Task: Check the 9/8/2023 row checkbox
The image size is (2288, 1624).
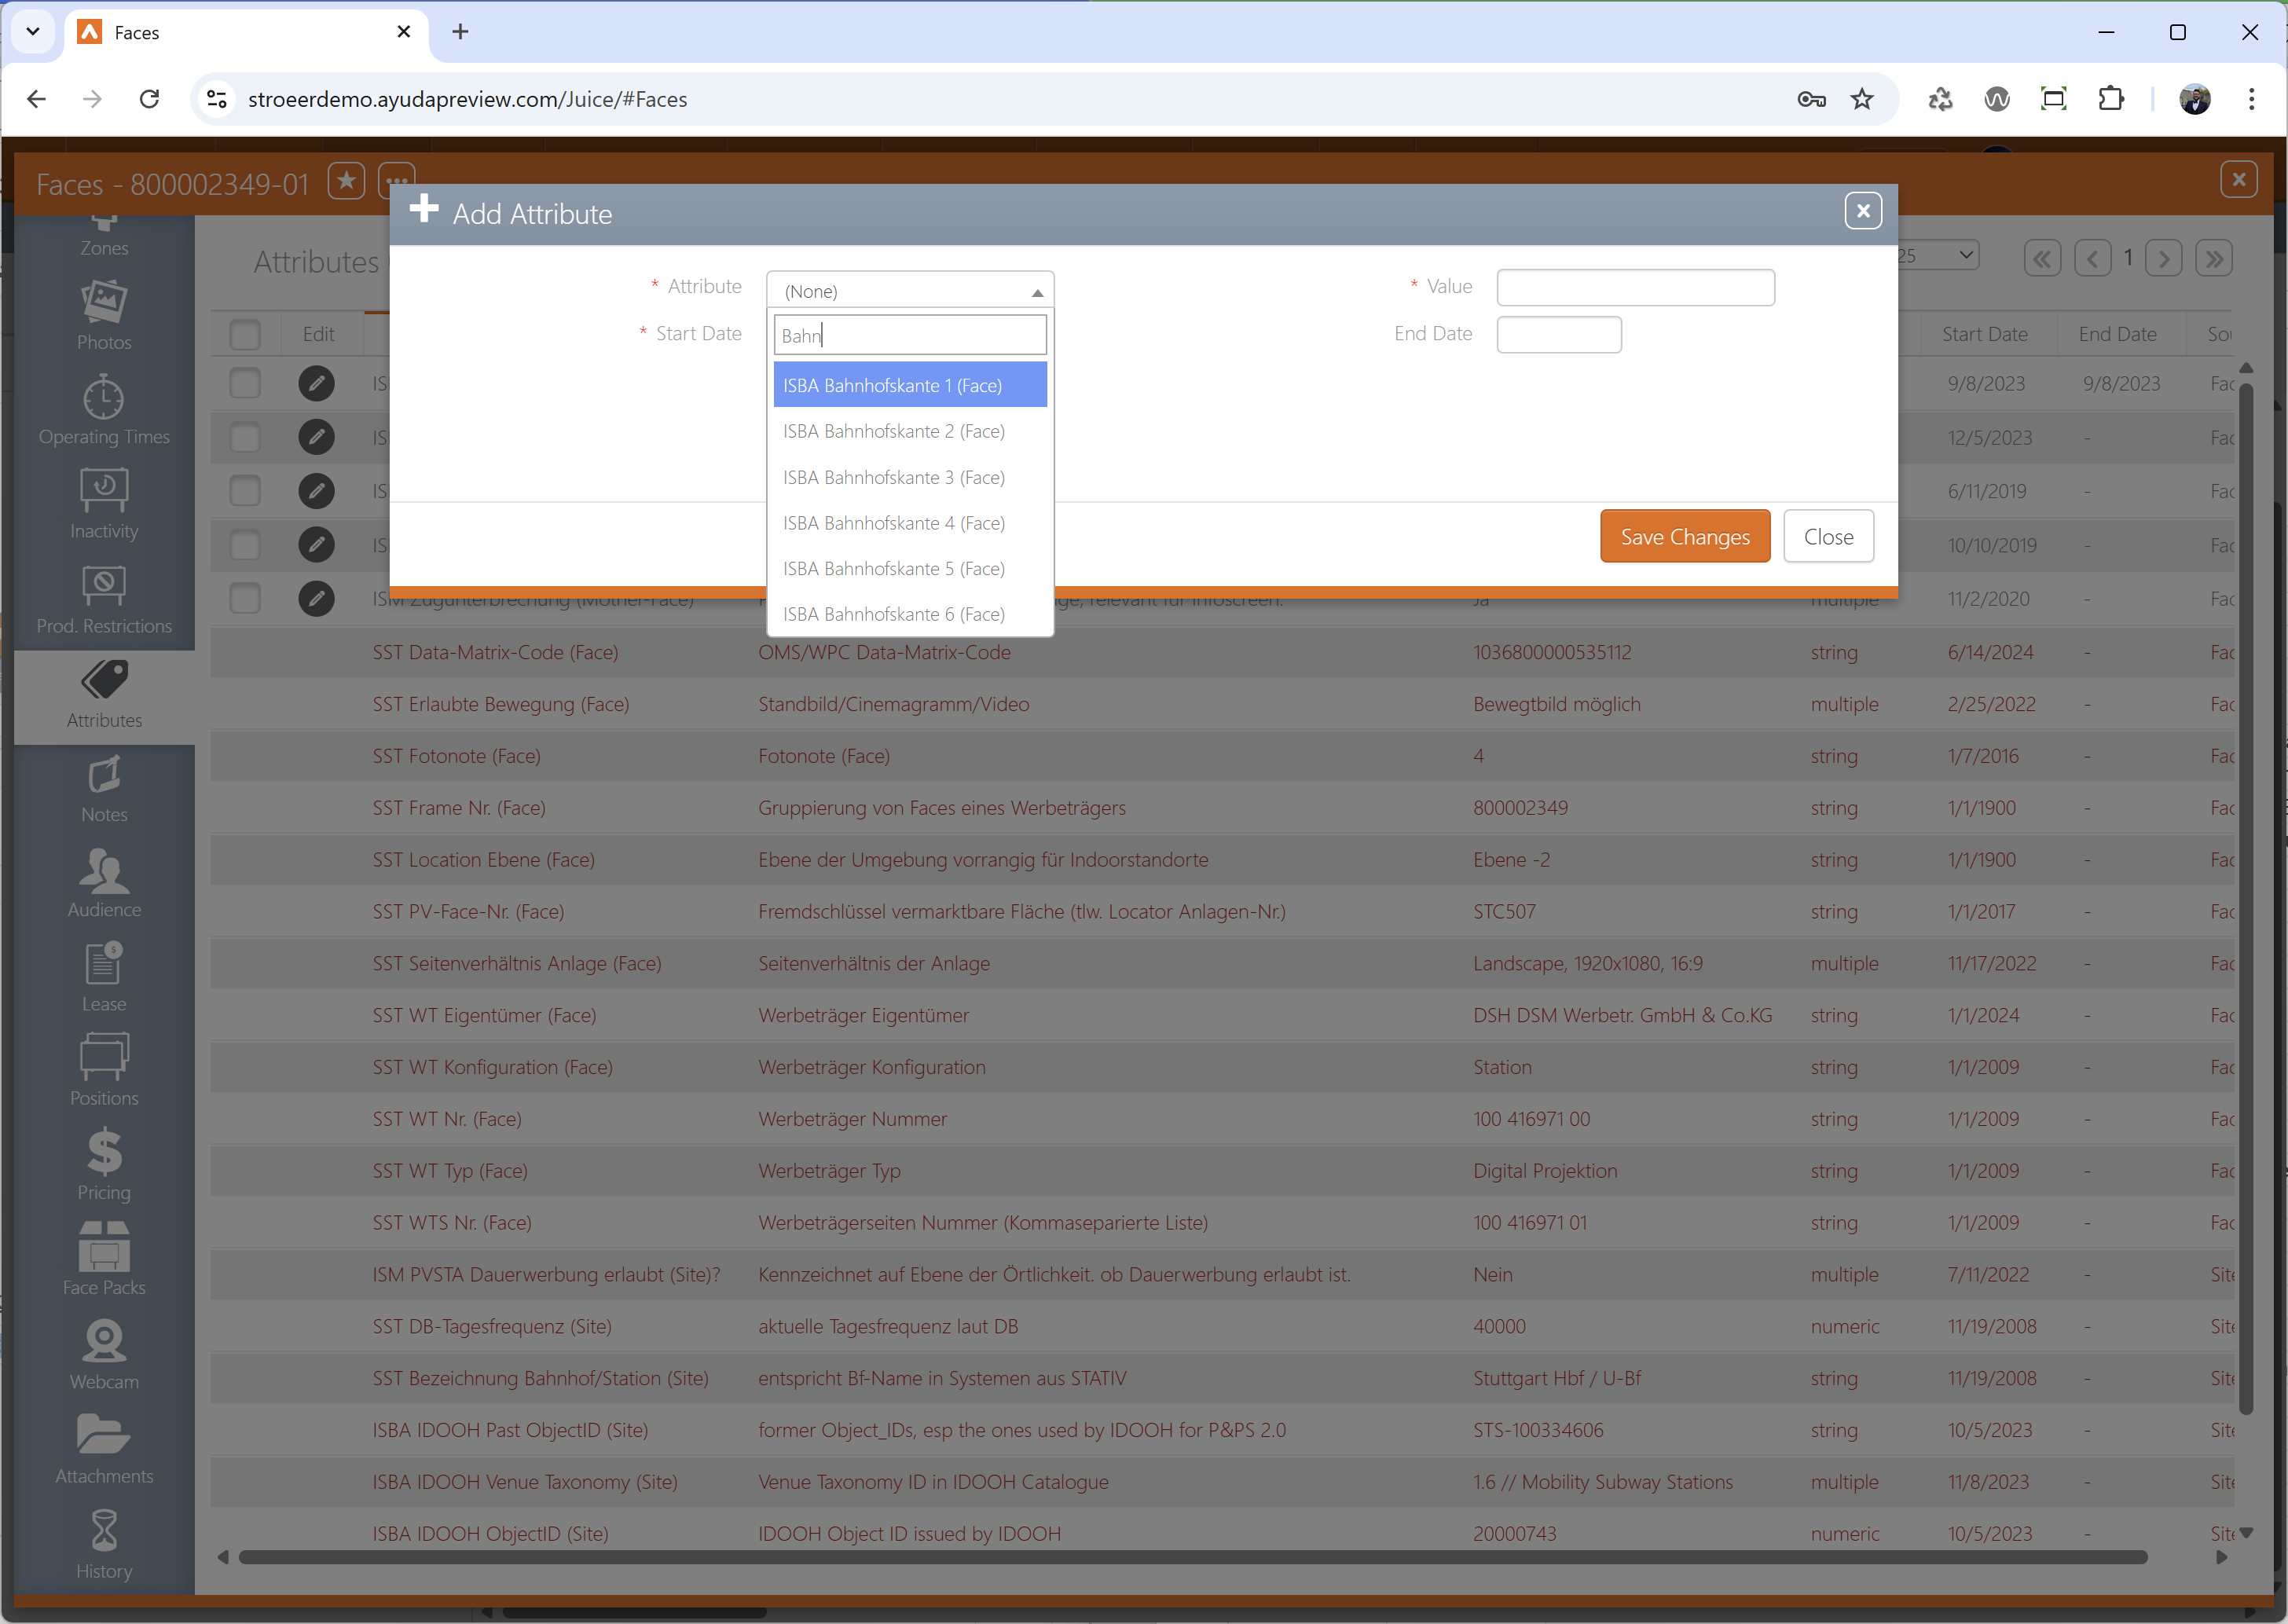Action: (x=245, y=383)
